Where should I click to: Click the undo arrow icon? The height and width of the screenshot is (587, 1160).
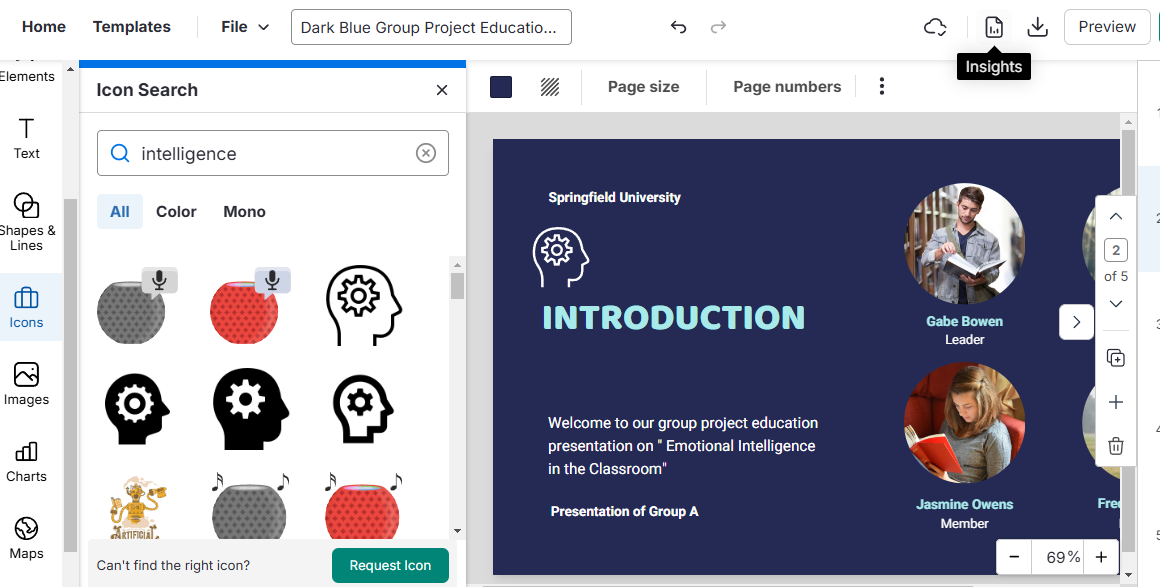(x=679, y=27)
